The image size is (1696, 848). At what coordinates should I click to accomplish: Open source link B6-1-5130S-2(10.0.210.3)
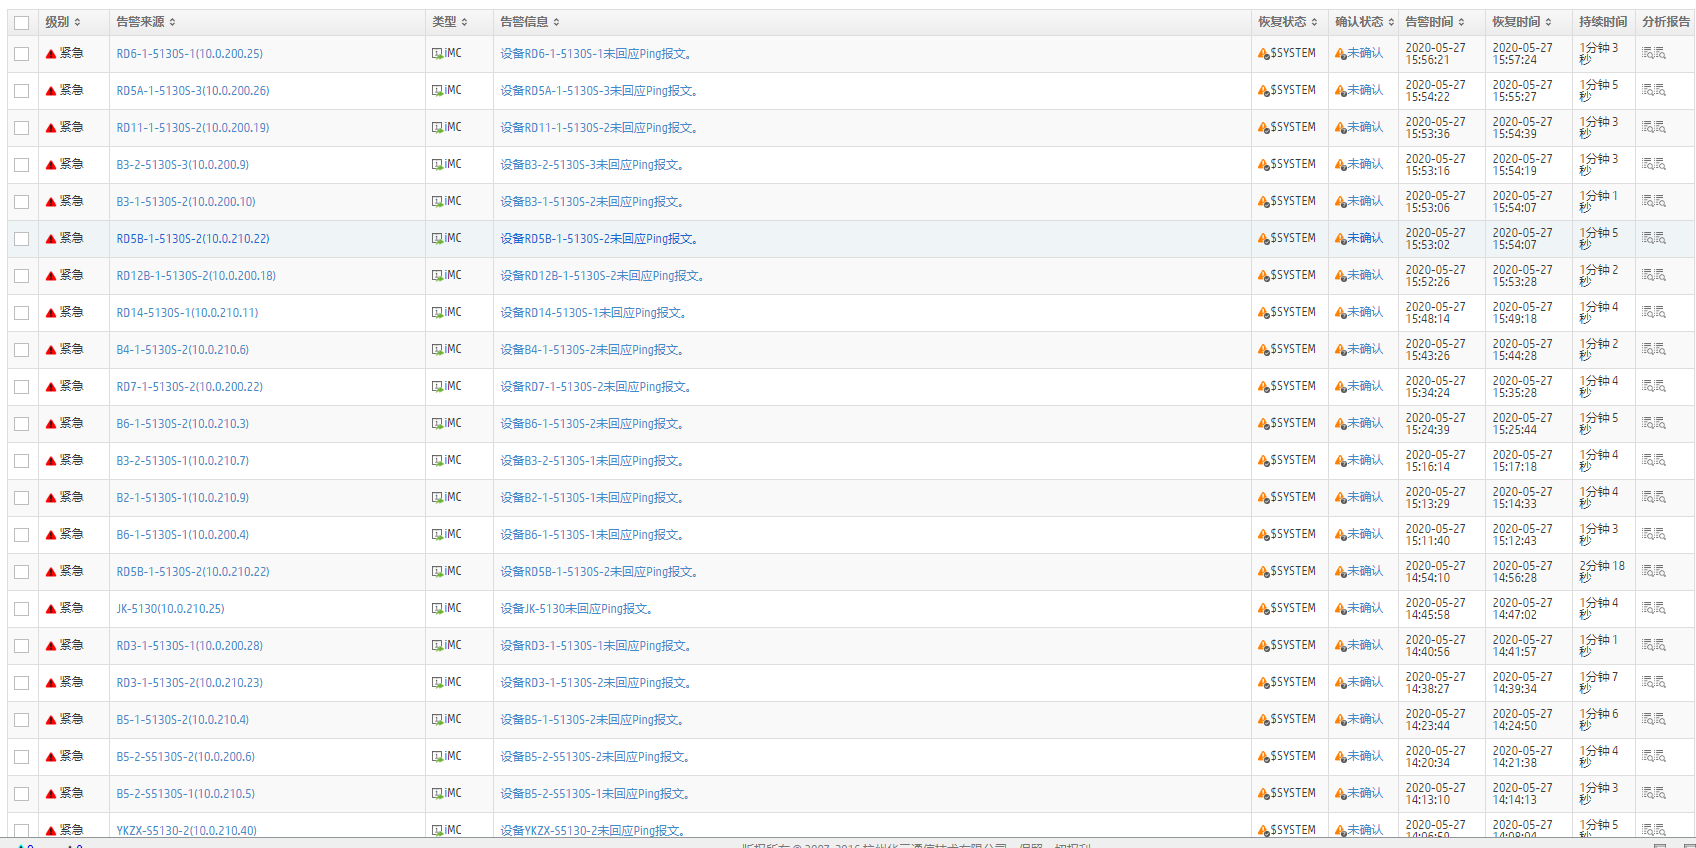click(x=183, y=424)
